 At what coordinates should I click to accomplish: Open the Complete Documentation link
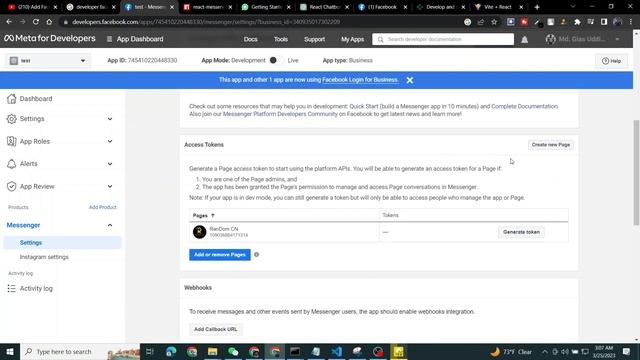pyautogui.click(x=524, y=106)
